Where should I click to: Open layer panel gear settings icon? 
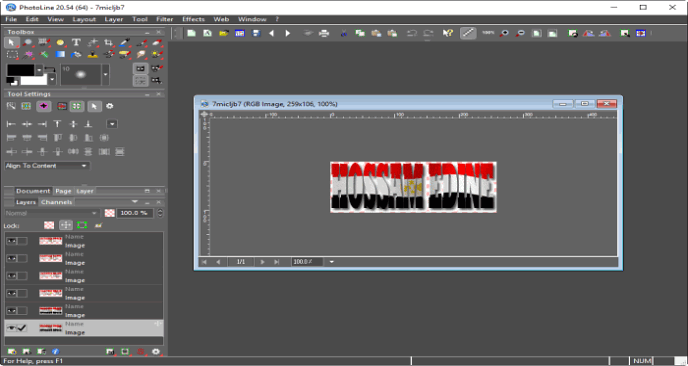[156, 352]
